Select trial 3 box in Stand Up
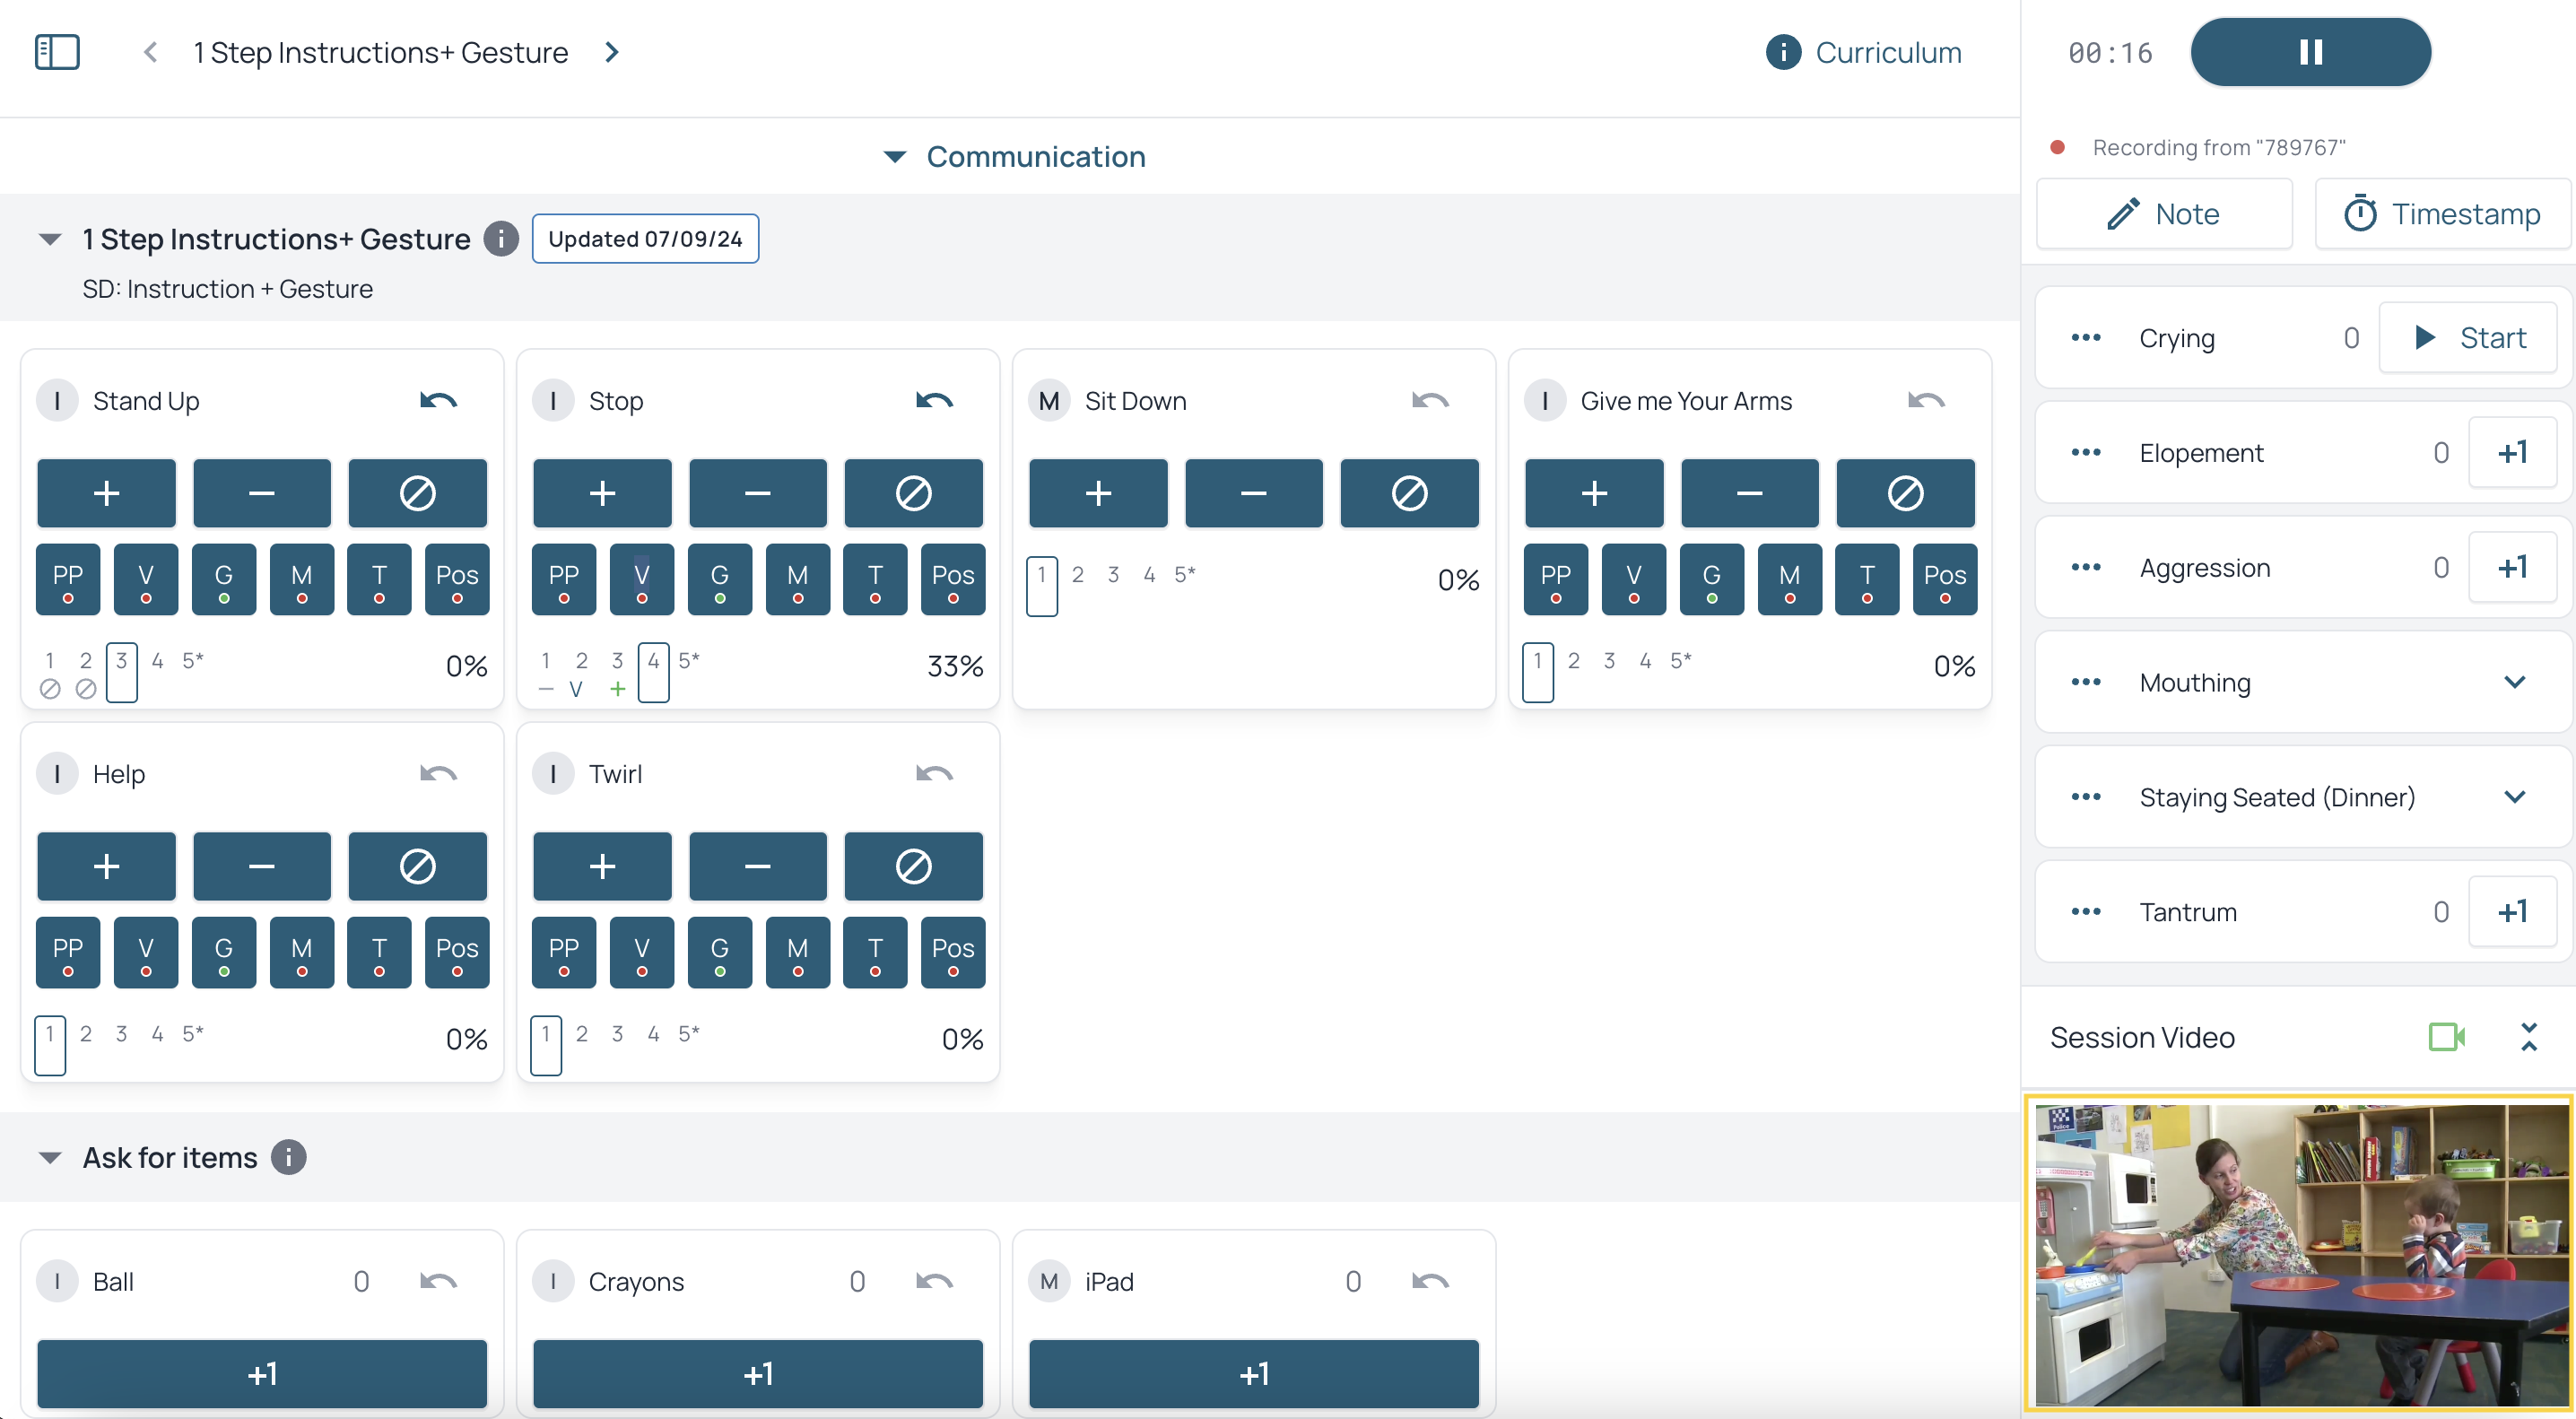Screen dimensions: 2576x1419 click(121, 672)
